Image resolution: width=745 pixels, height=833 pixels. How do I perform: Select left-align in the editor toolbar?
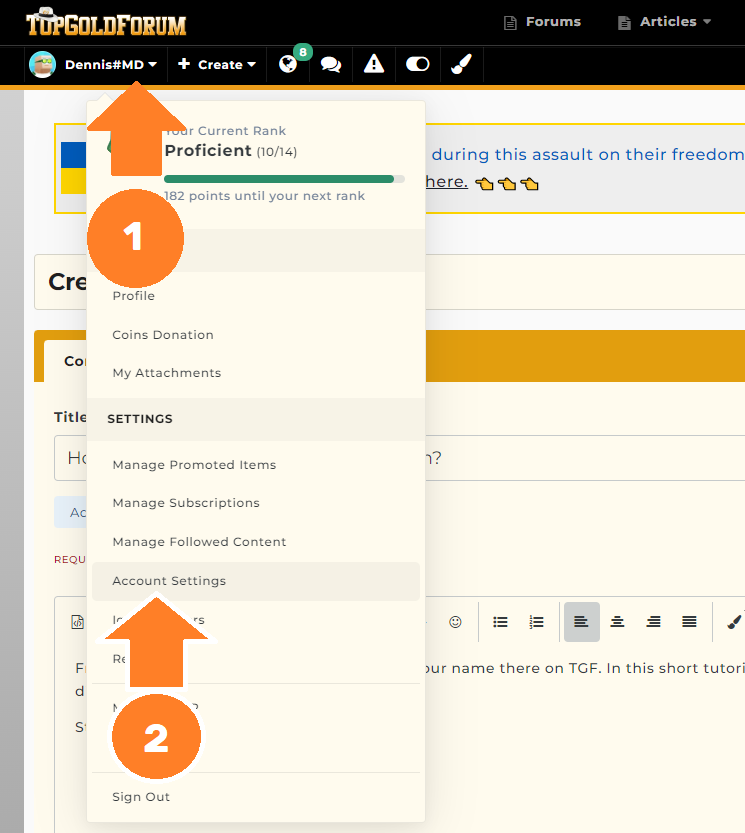(x=582, y=622)
